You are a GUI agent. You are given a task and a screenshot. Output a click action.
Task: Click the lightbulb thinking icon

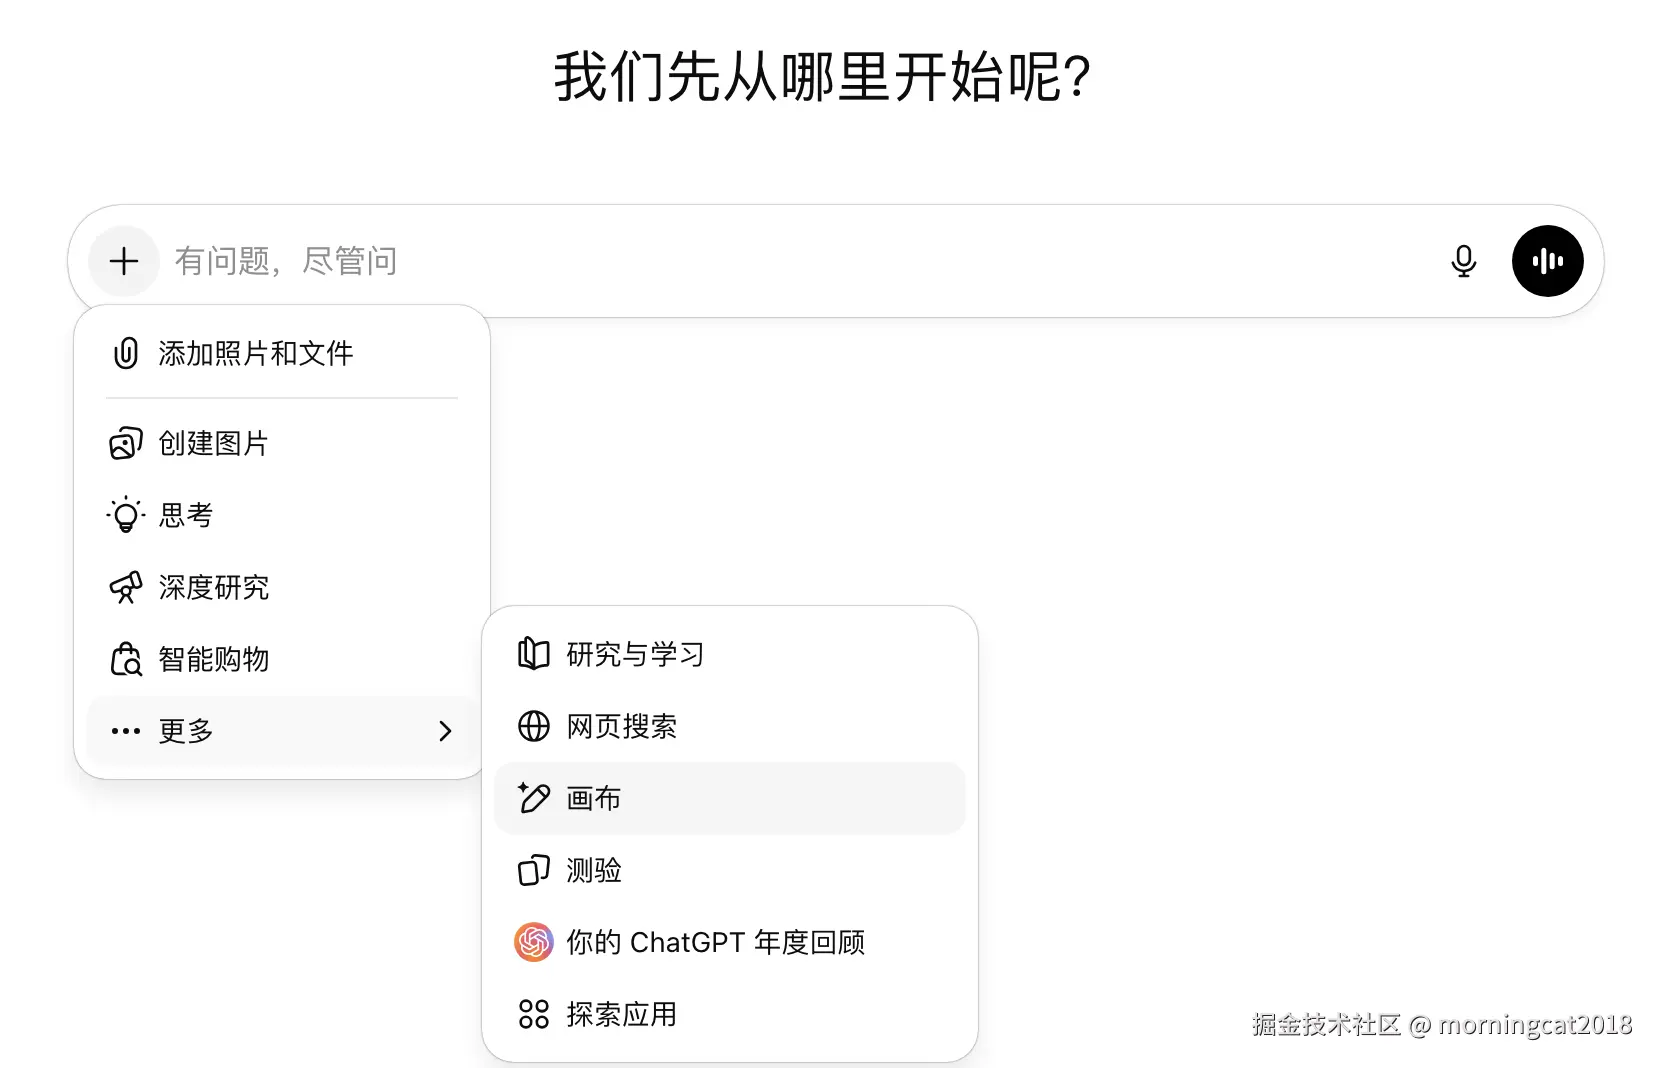click(x=126, y=515)
